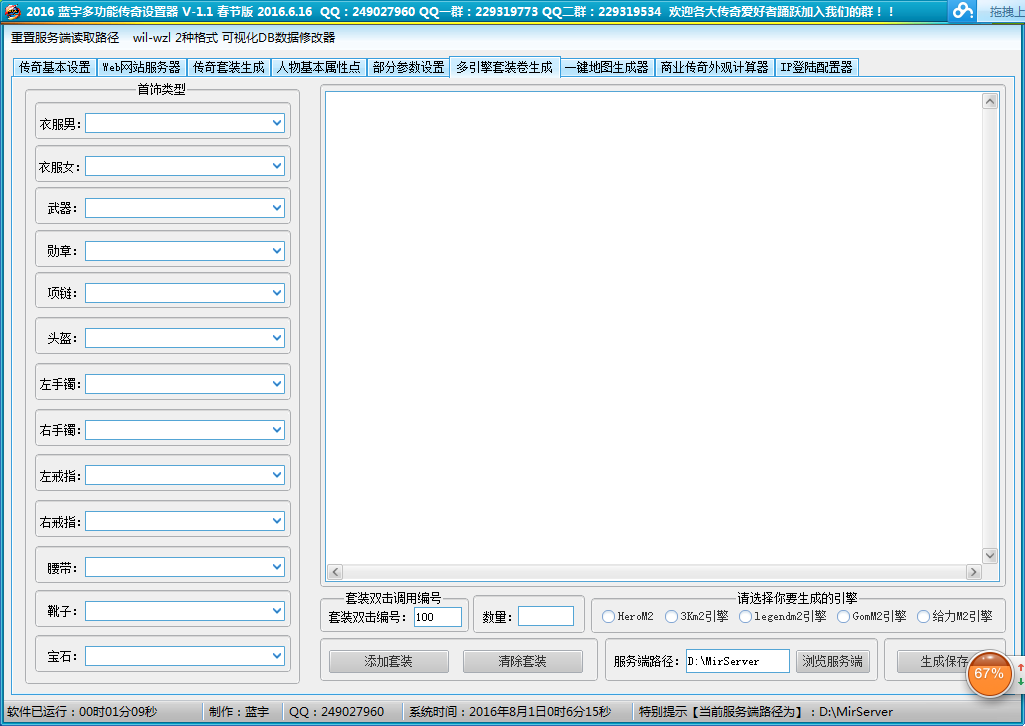
Task: Click the 套装双击调用编号 group label
Action: (x=394, y=598)
